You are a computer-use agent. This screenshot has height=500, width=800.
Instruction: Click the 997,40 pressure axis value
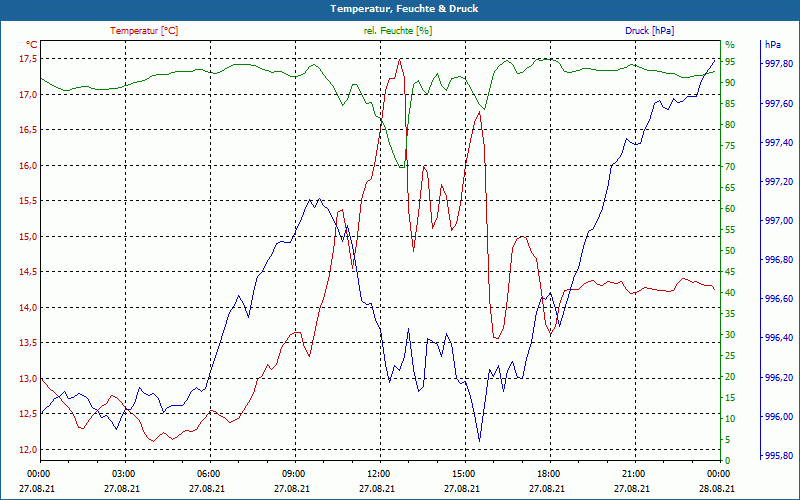pyautogui.click(x=779, y=142)
